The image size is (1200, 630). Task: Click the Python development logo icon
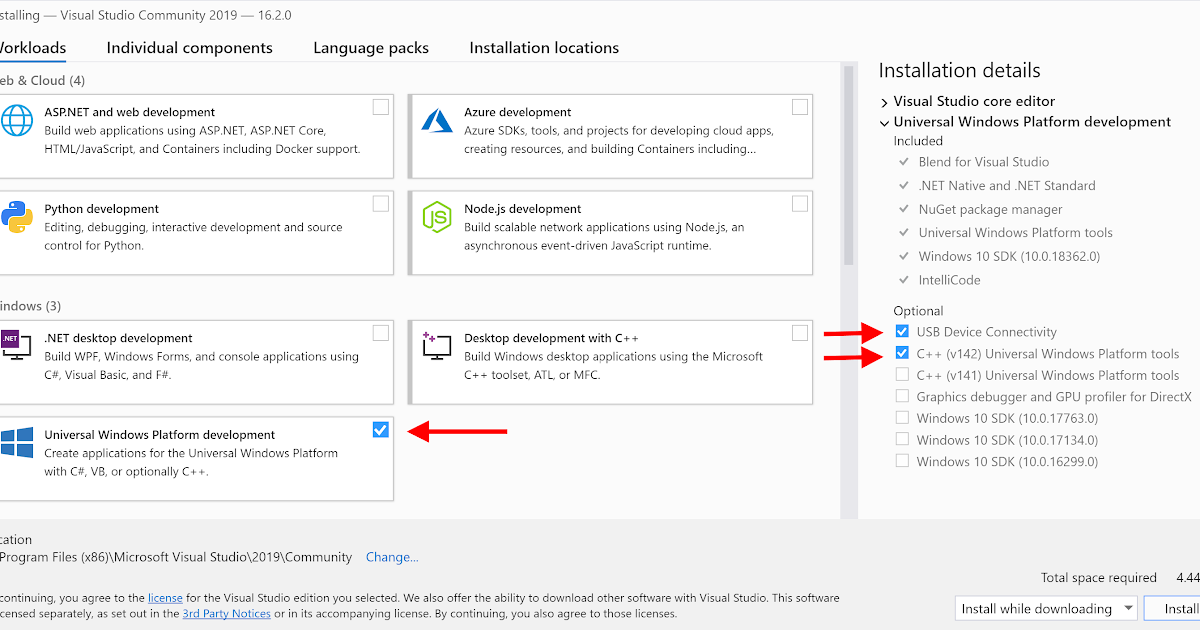(x=17, y=217)
